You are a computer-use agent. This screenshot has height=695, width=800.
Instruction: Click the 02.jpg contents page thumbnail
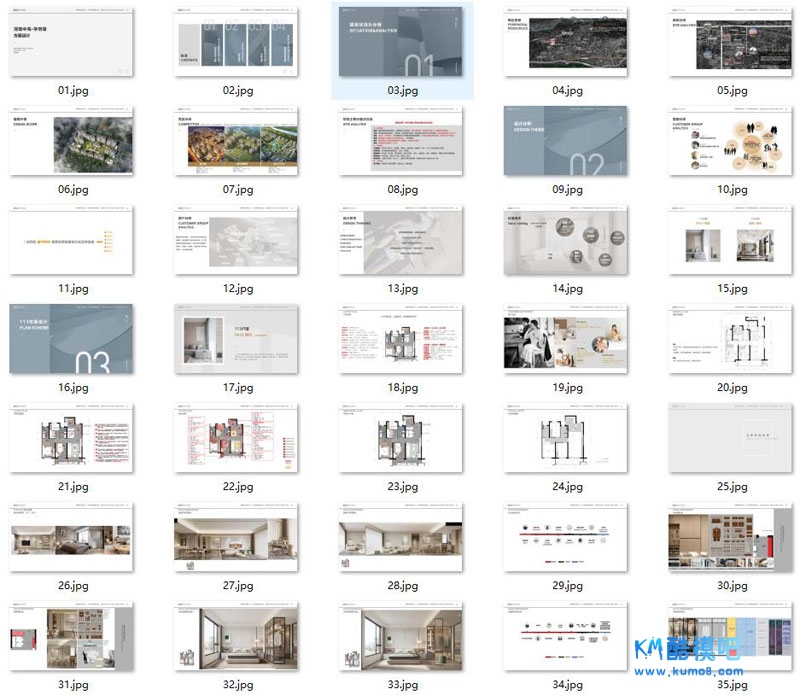[x=237, y=42]
